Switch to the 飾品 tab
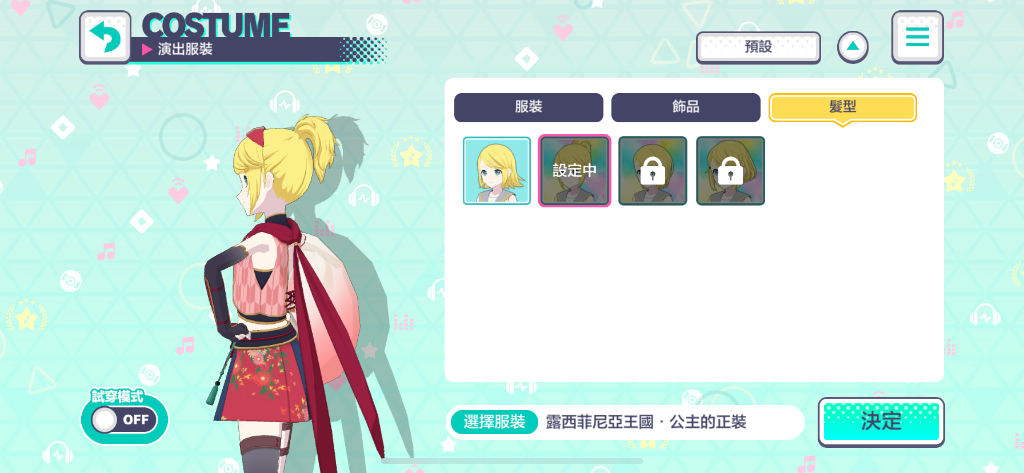Screen dimensions: 1024x473 click(686, 108)
